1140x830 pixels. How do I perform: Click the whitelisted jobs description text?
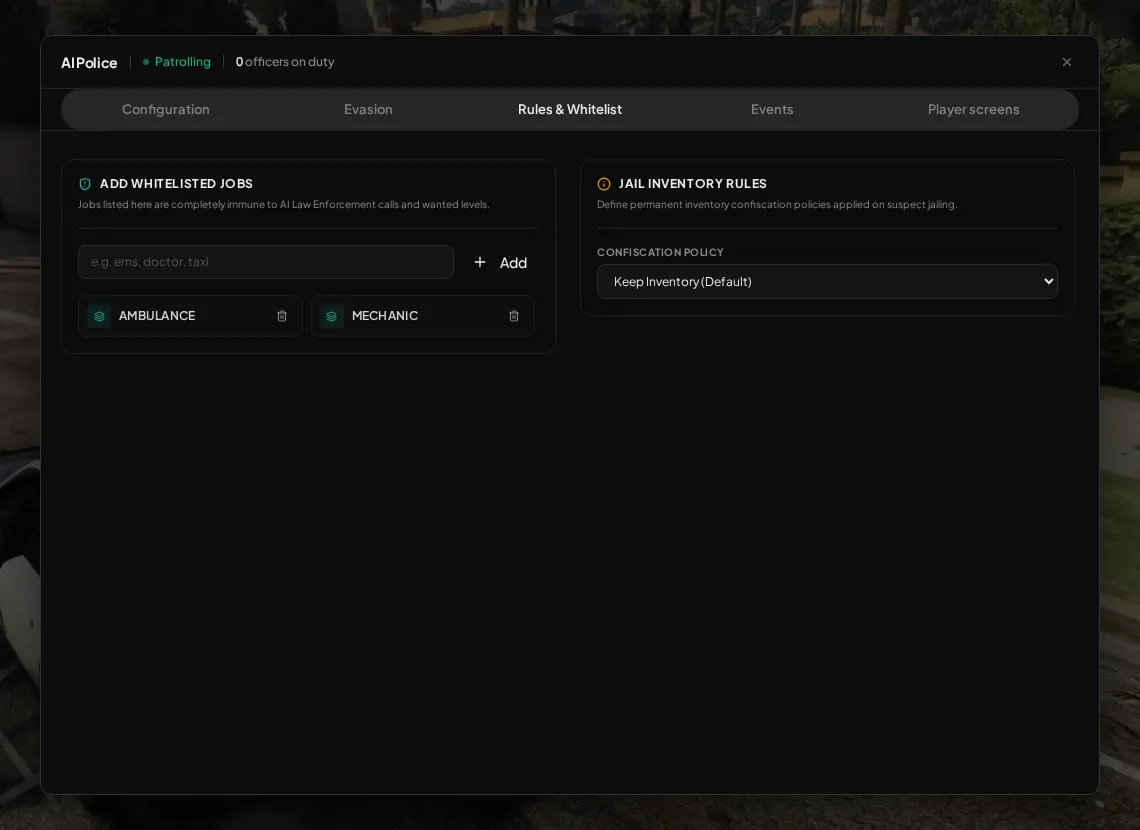[284, 205]
